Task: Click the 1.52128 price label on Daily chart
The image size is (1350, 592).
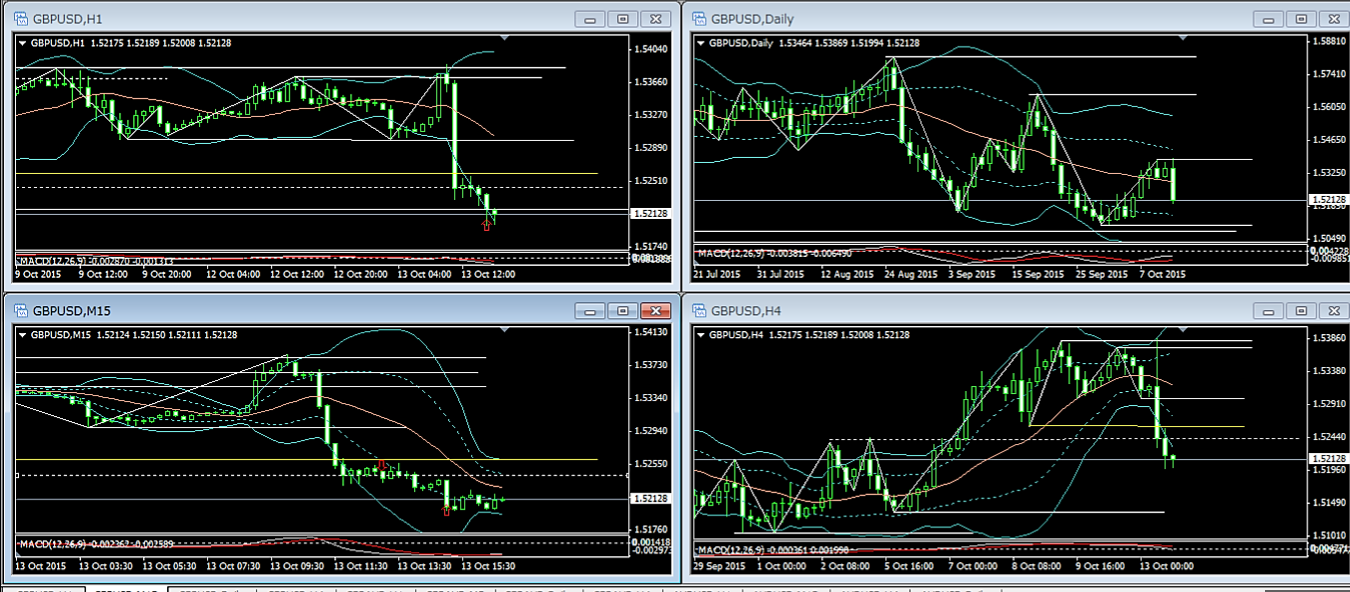Action: [x=1327, y=200]
